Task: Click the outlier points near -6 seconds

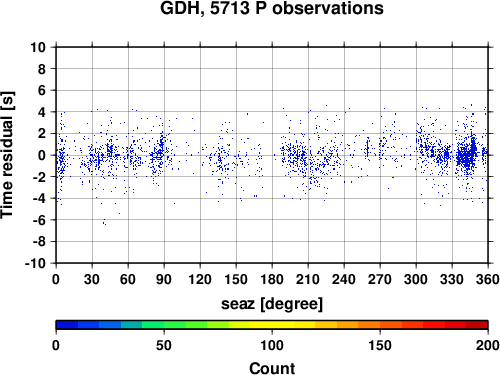Action: pos(104,222)
